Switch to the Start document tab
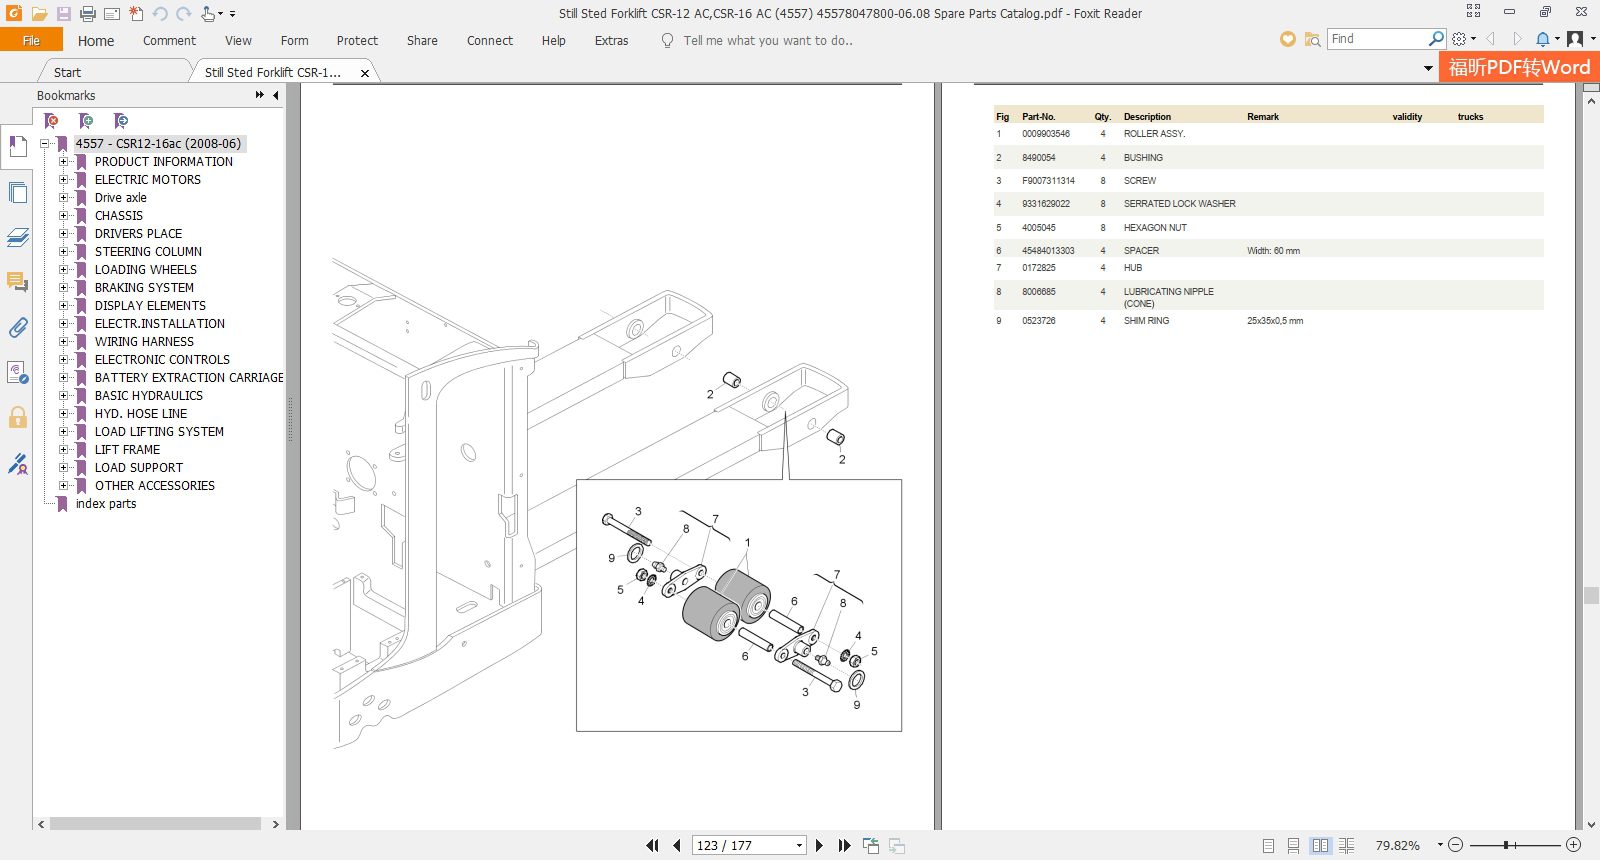1600x860 pixels. [67, 72]
